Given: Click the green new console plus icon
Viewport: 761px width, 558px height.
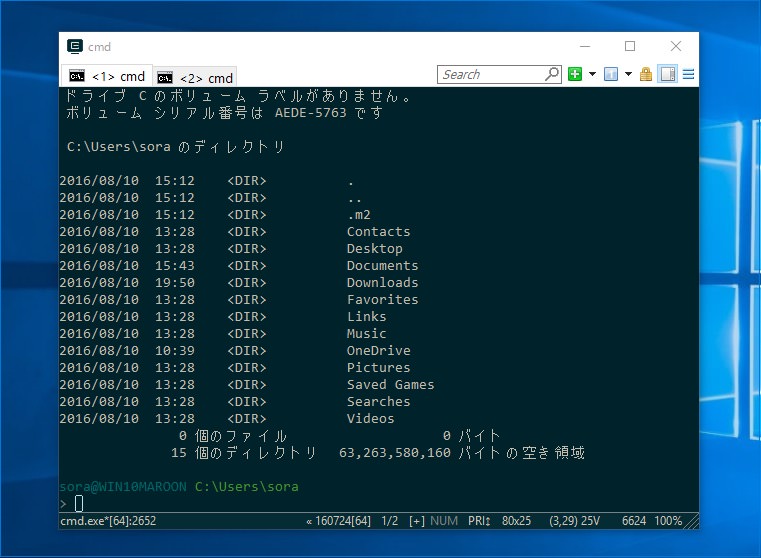Looking at the screenshot, I should click(575, 74).
